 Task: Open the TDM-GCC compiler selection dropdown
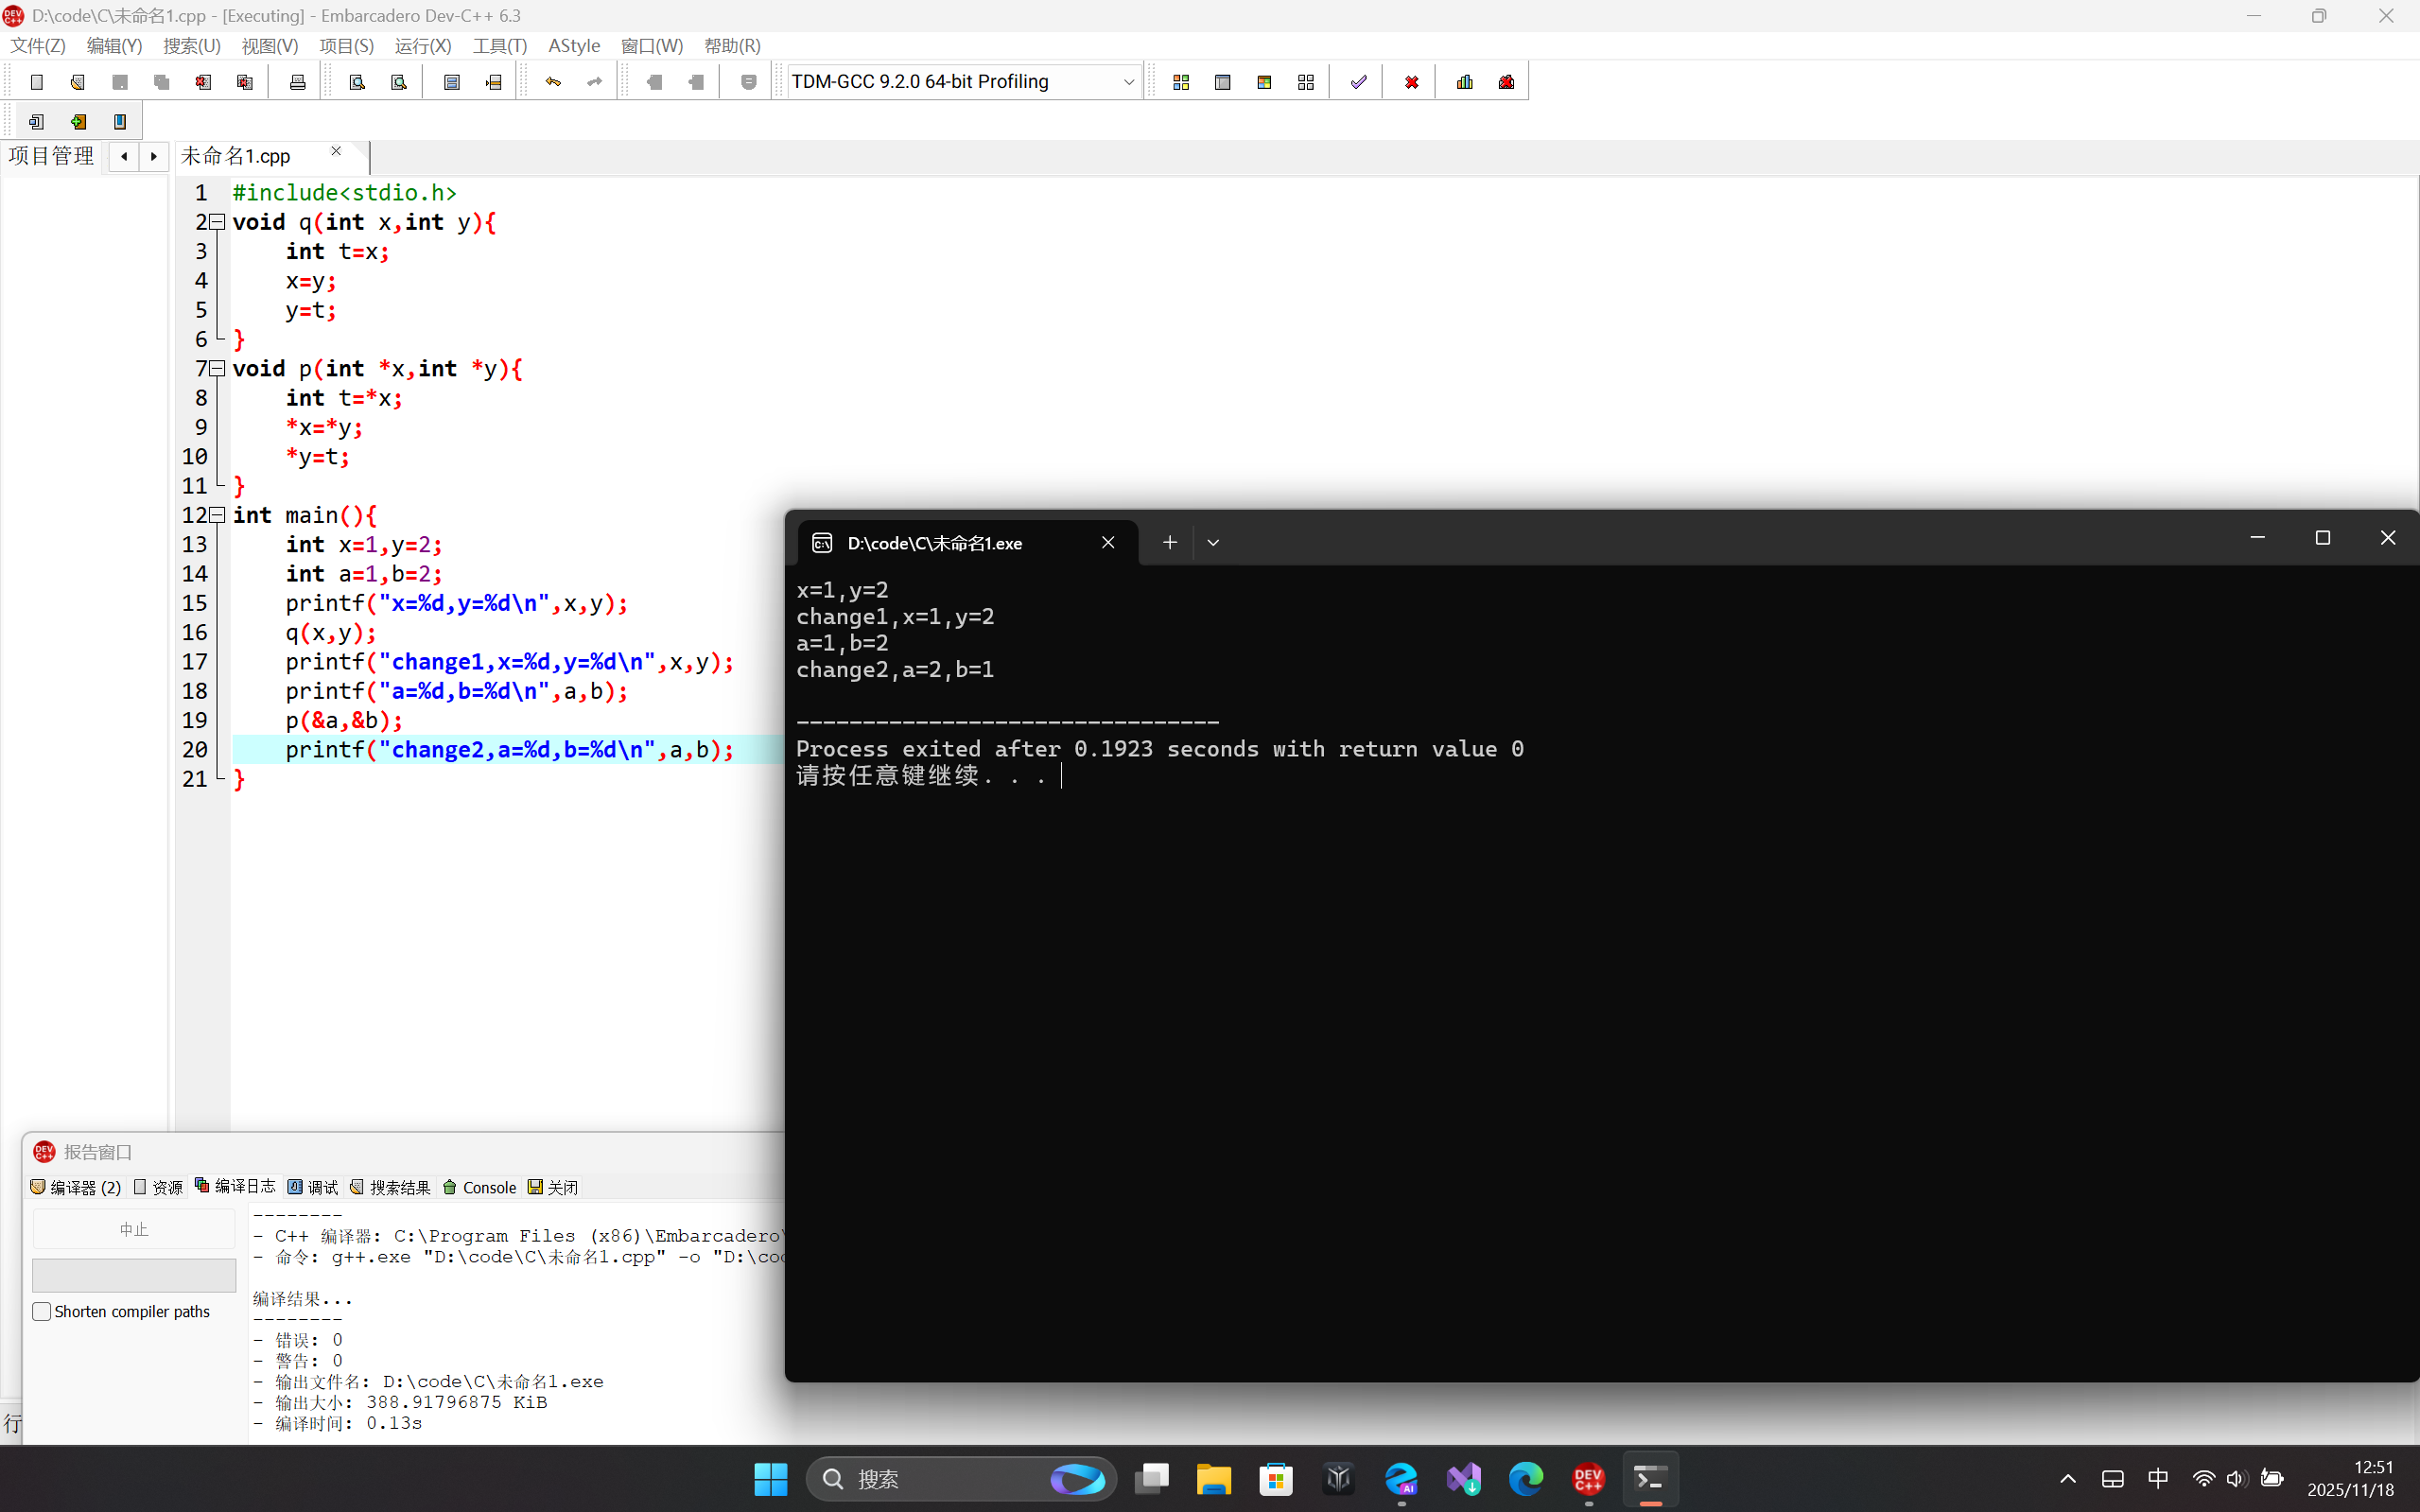click(1128, 82)
